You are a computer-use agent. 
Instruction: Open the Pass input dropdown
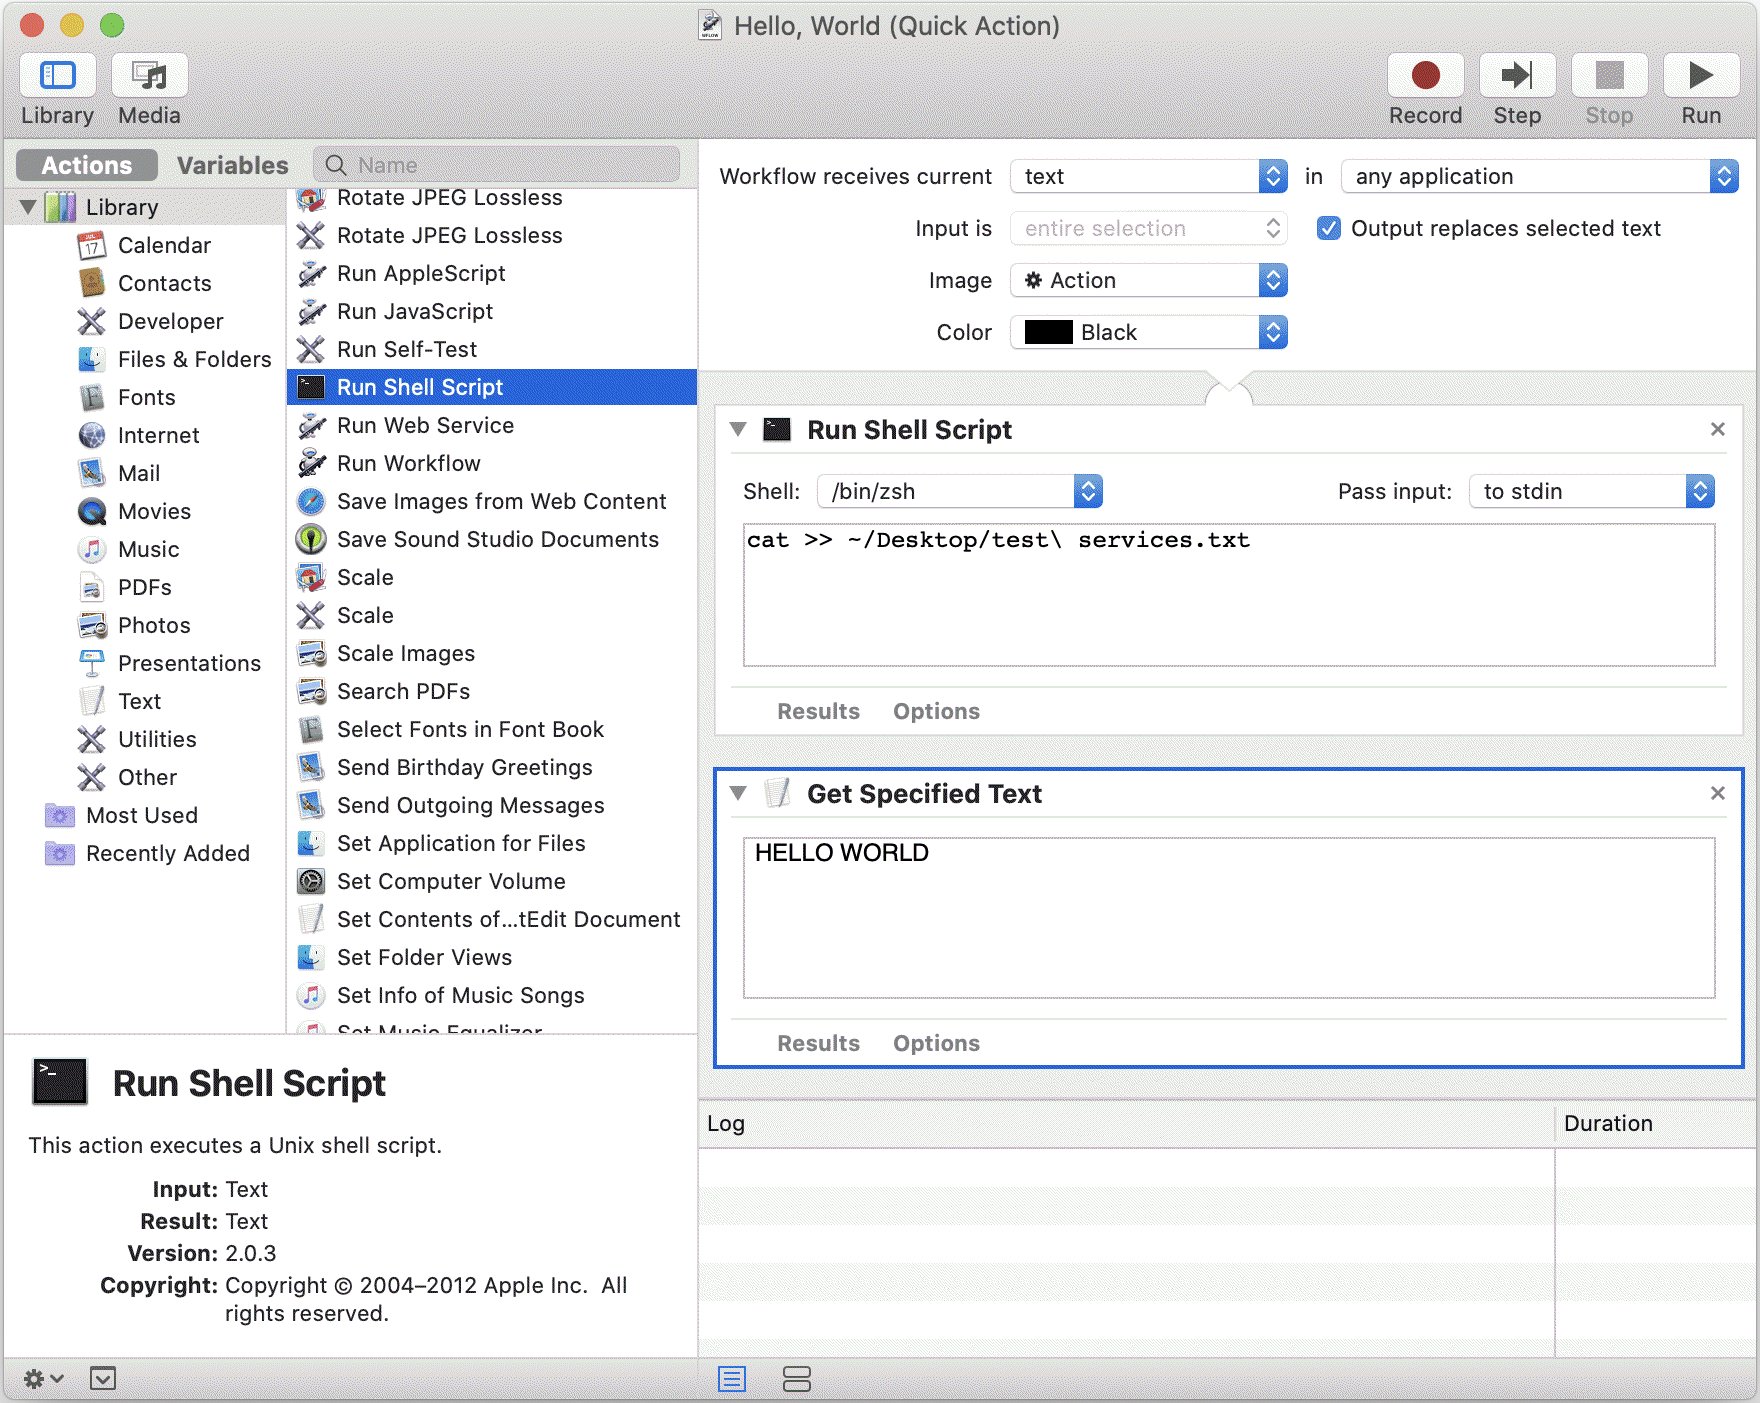[1591, 492]
